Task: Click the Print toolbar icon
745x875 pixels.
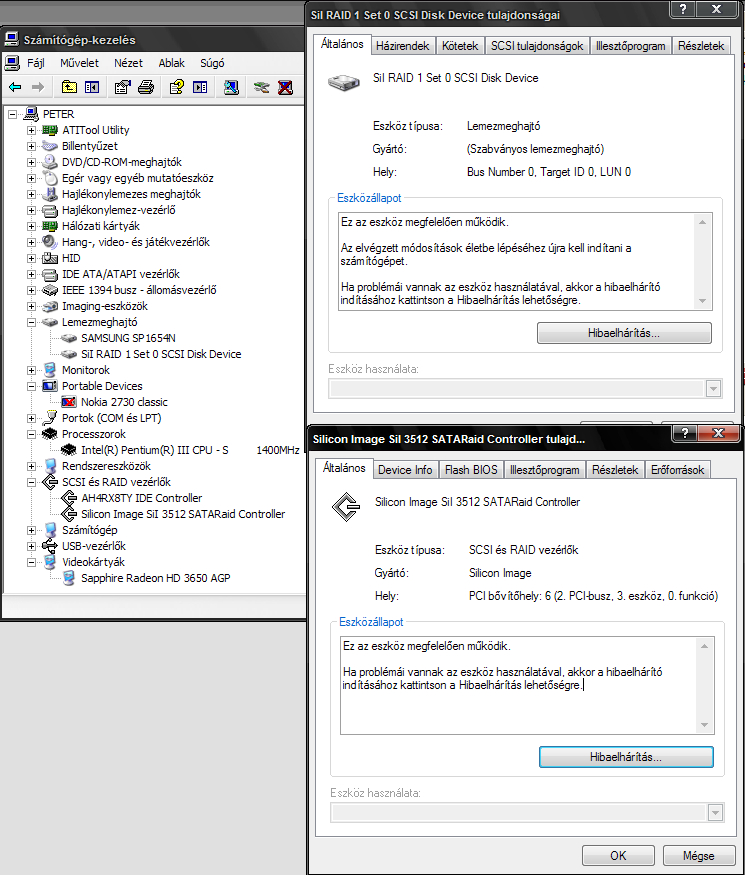Action: (146, 87)
